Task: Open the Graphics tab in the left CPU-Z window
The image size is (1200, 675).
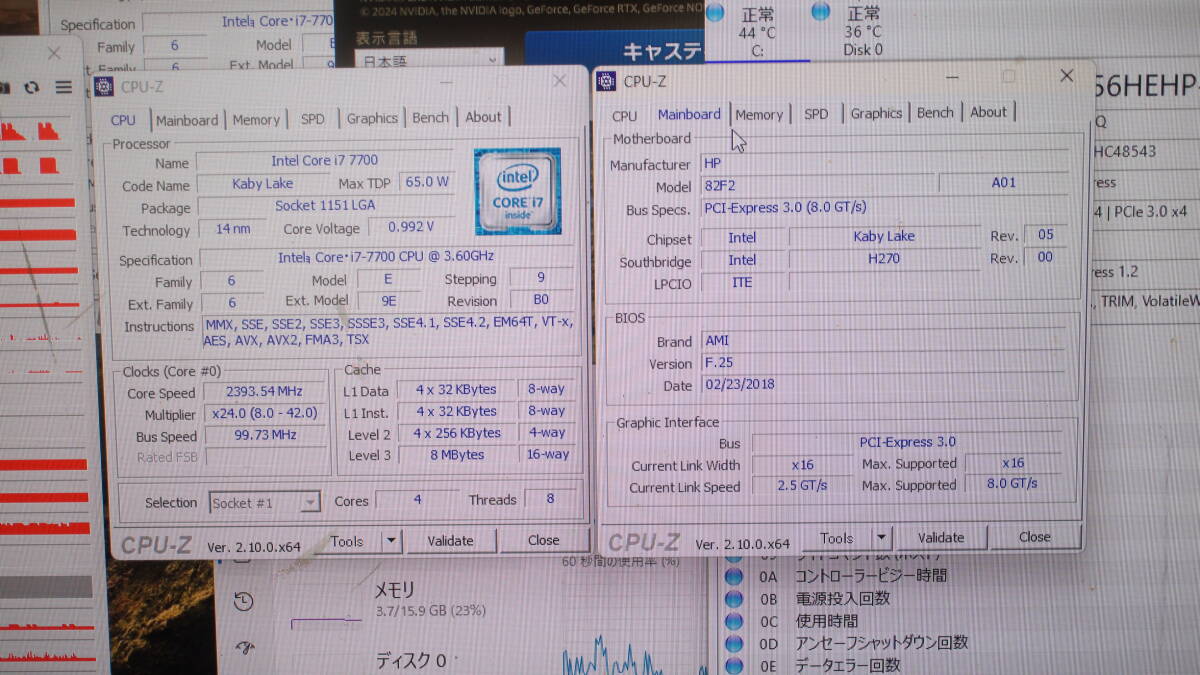Action: click(372, 118)
